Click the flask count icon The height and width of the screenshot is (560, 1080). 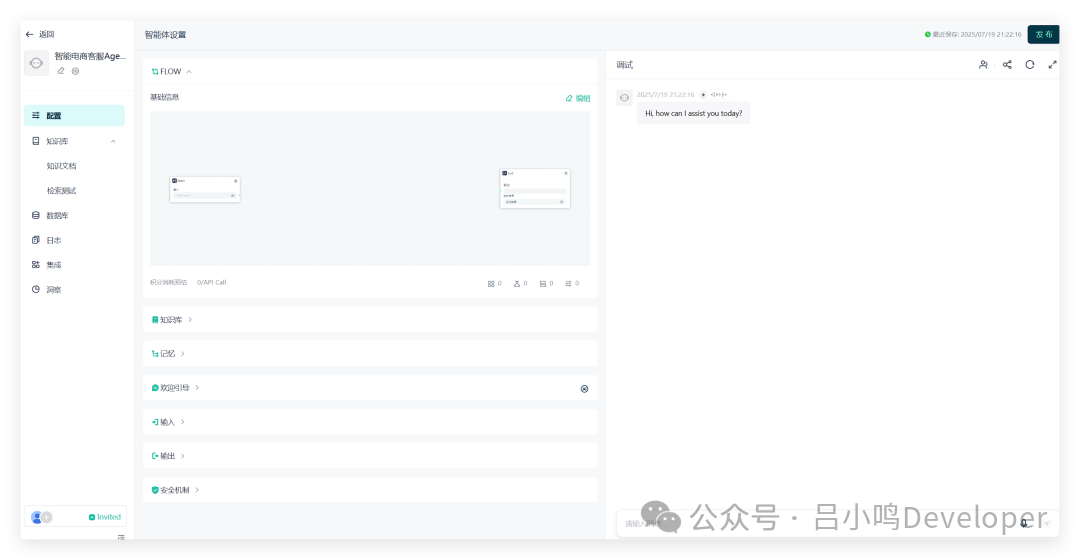click(x=517, y=284)
